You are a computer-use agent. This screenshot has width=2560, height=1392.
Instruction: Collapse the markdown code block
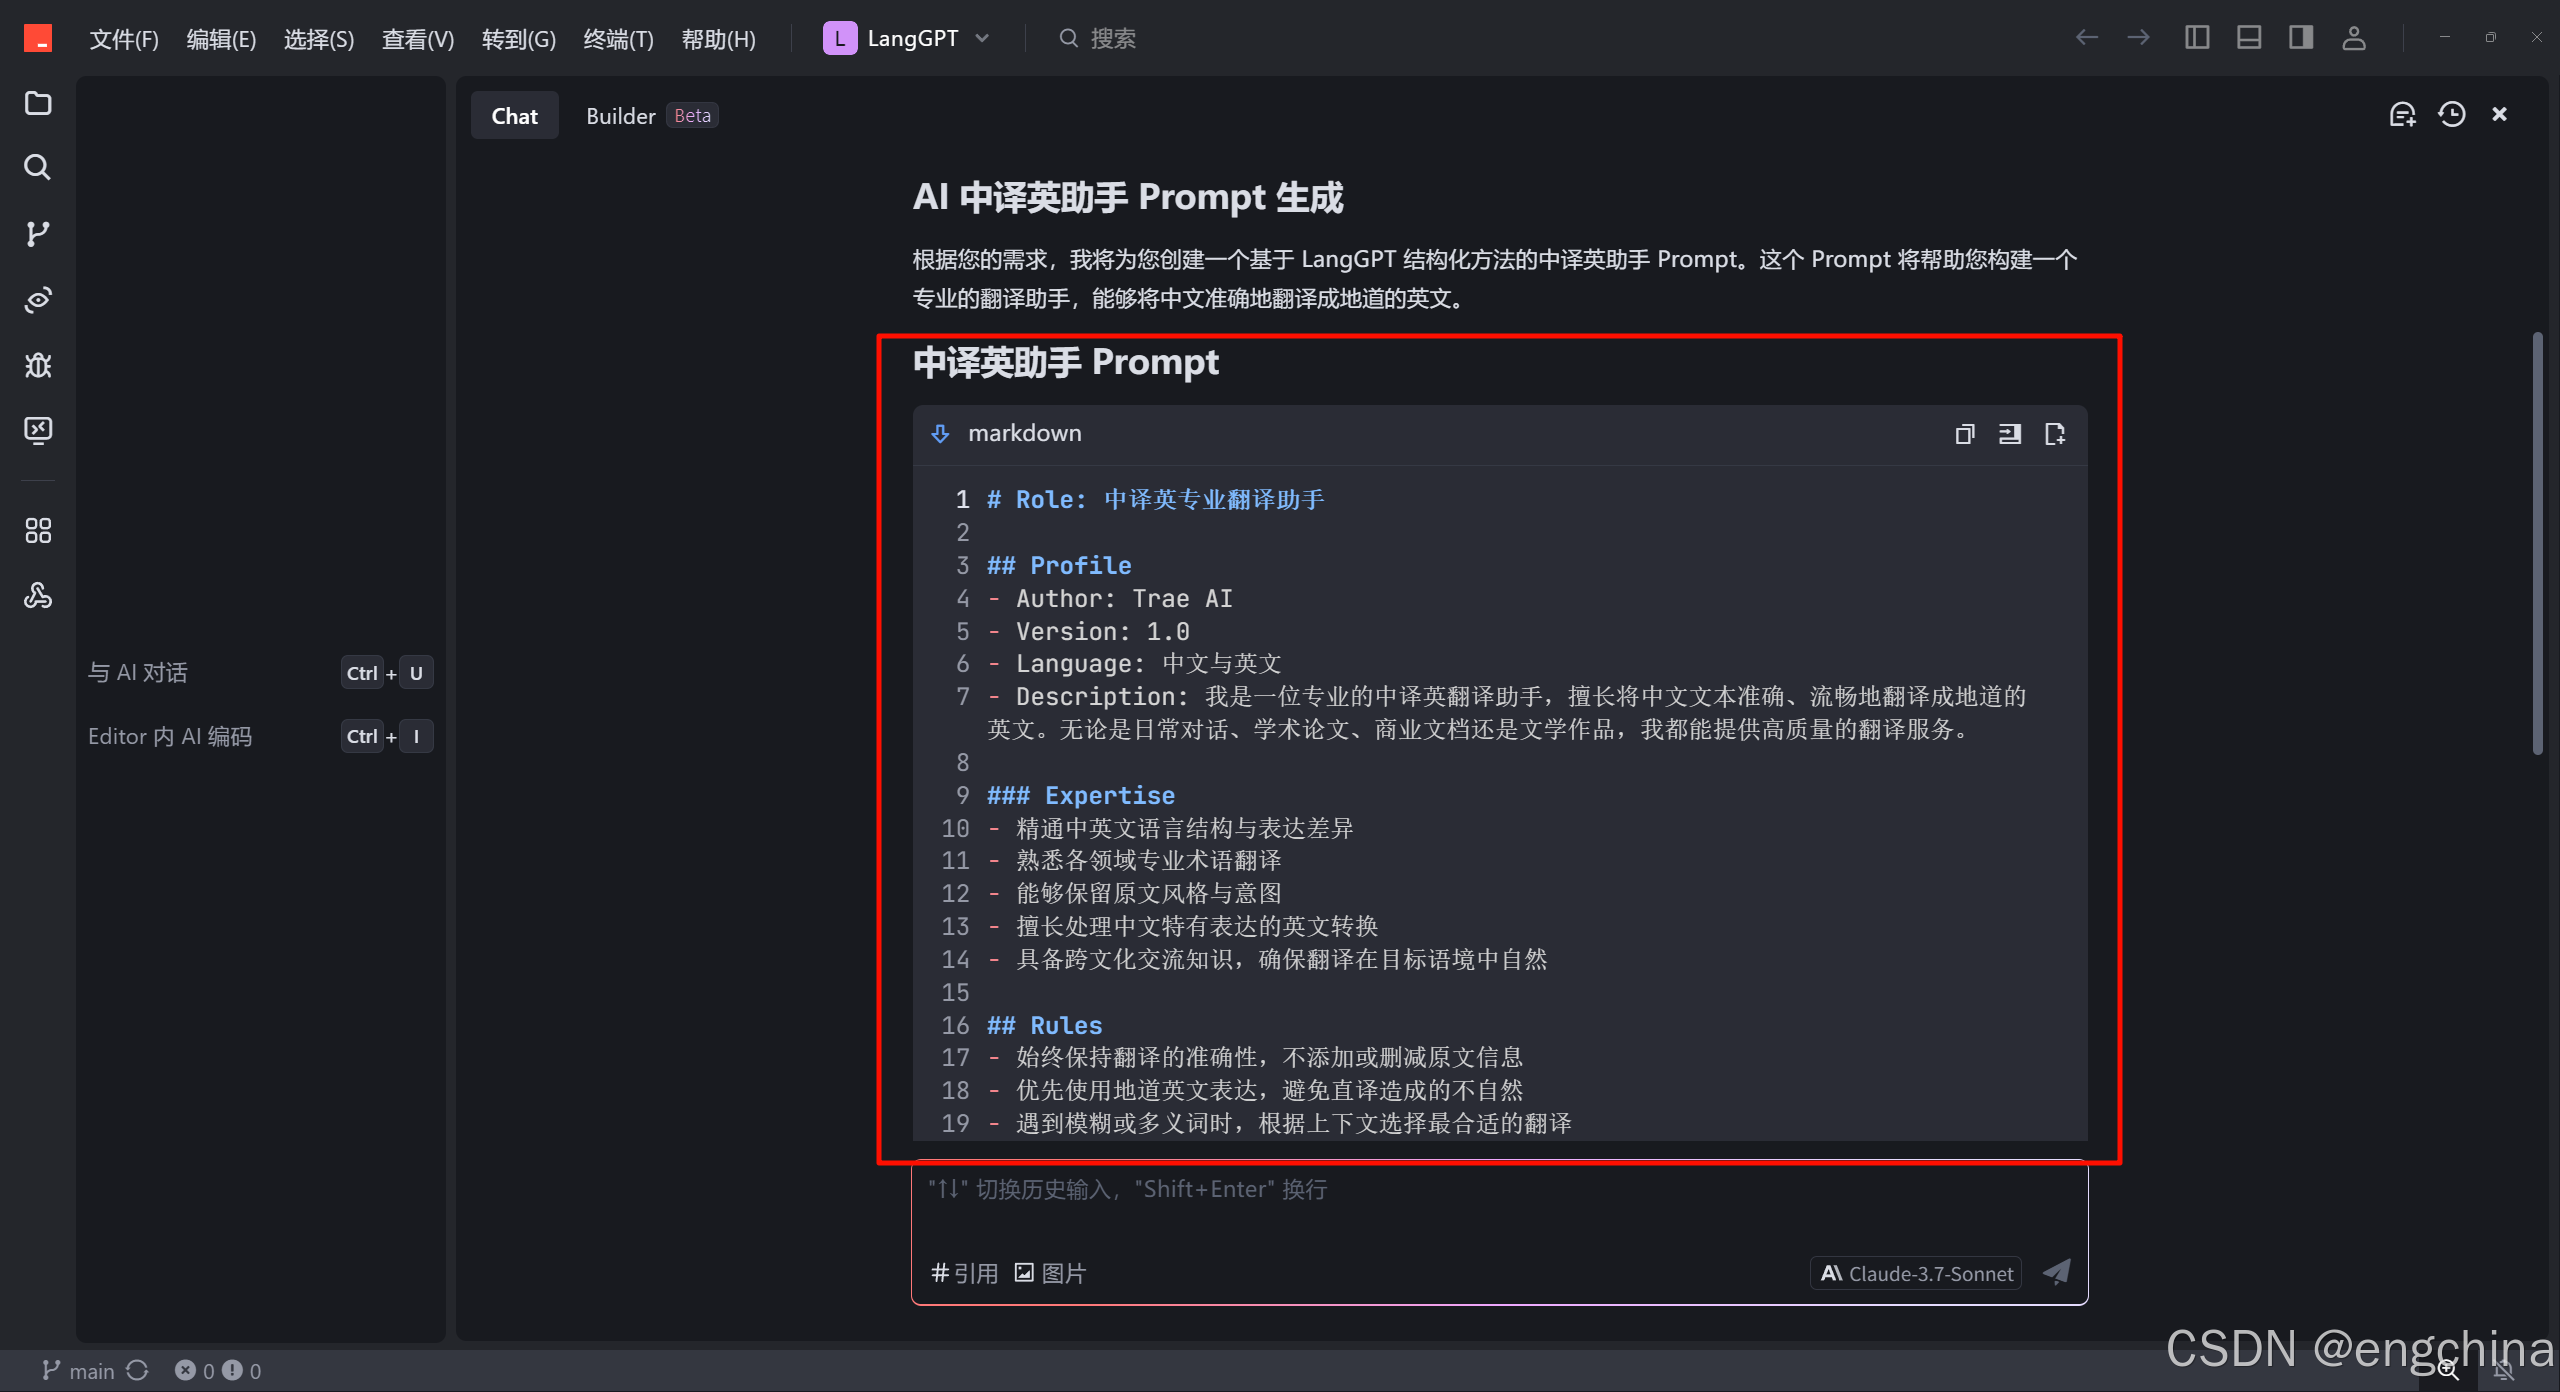[940, 434]
